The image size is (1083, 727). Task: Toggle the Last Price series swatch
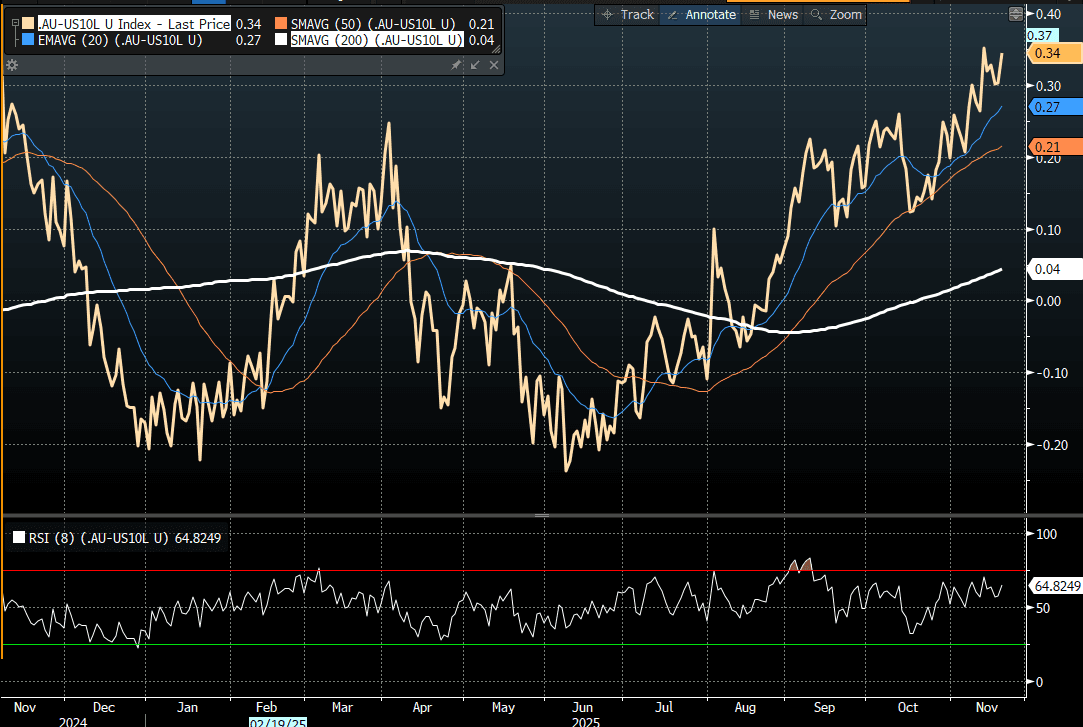(x=27, y=23)
